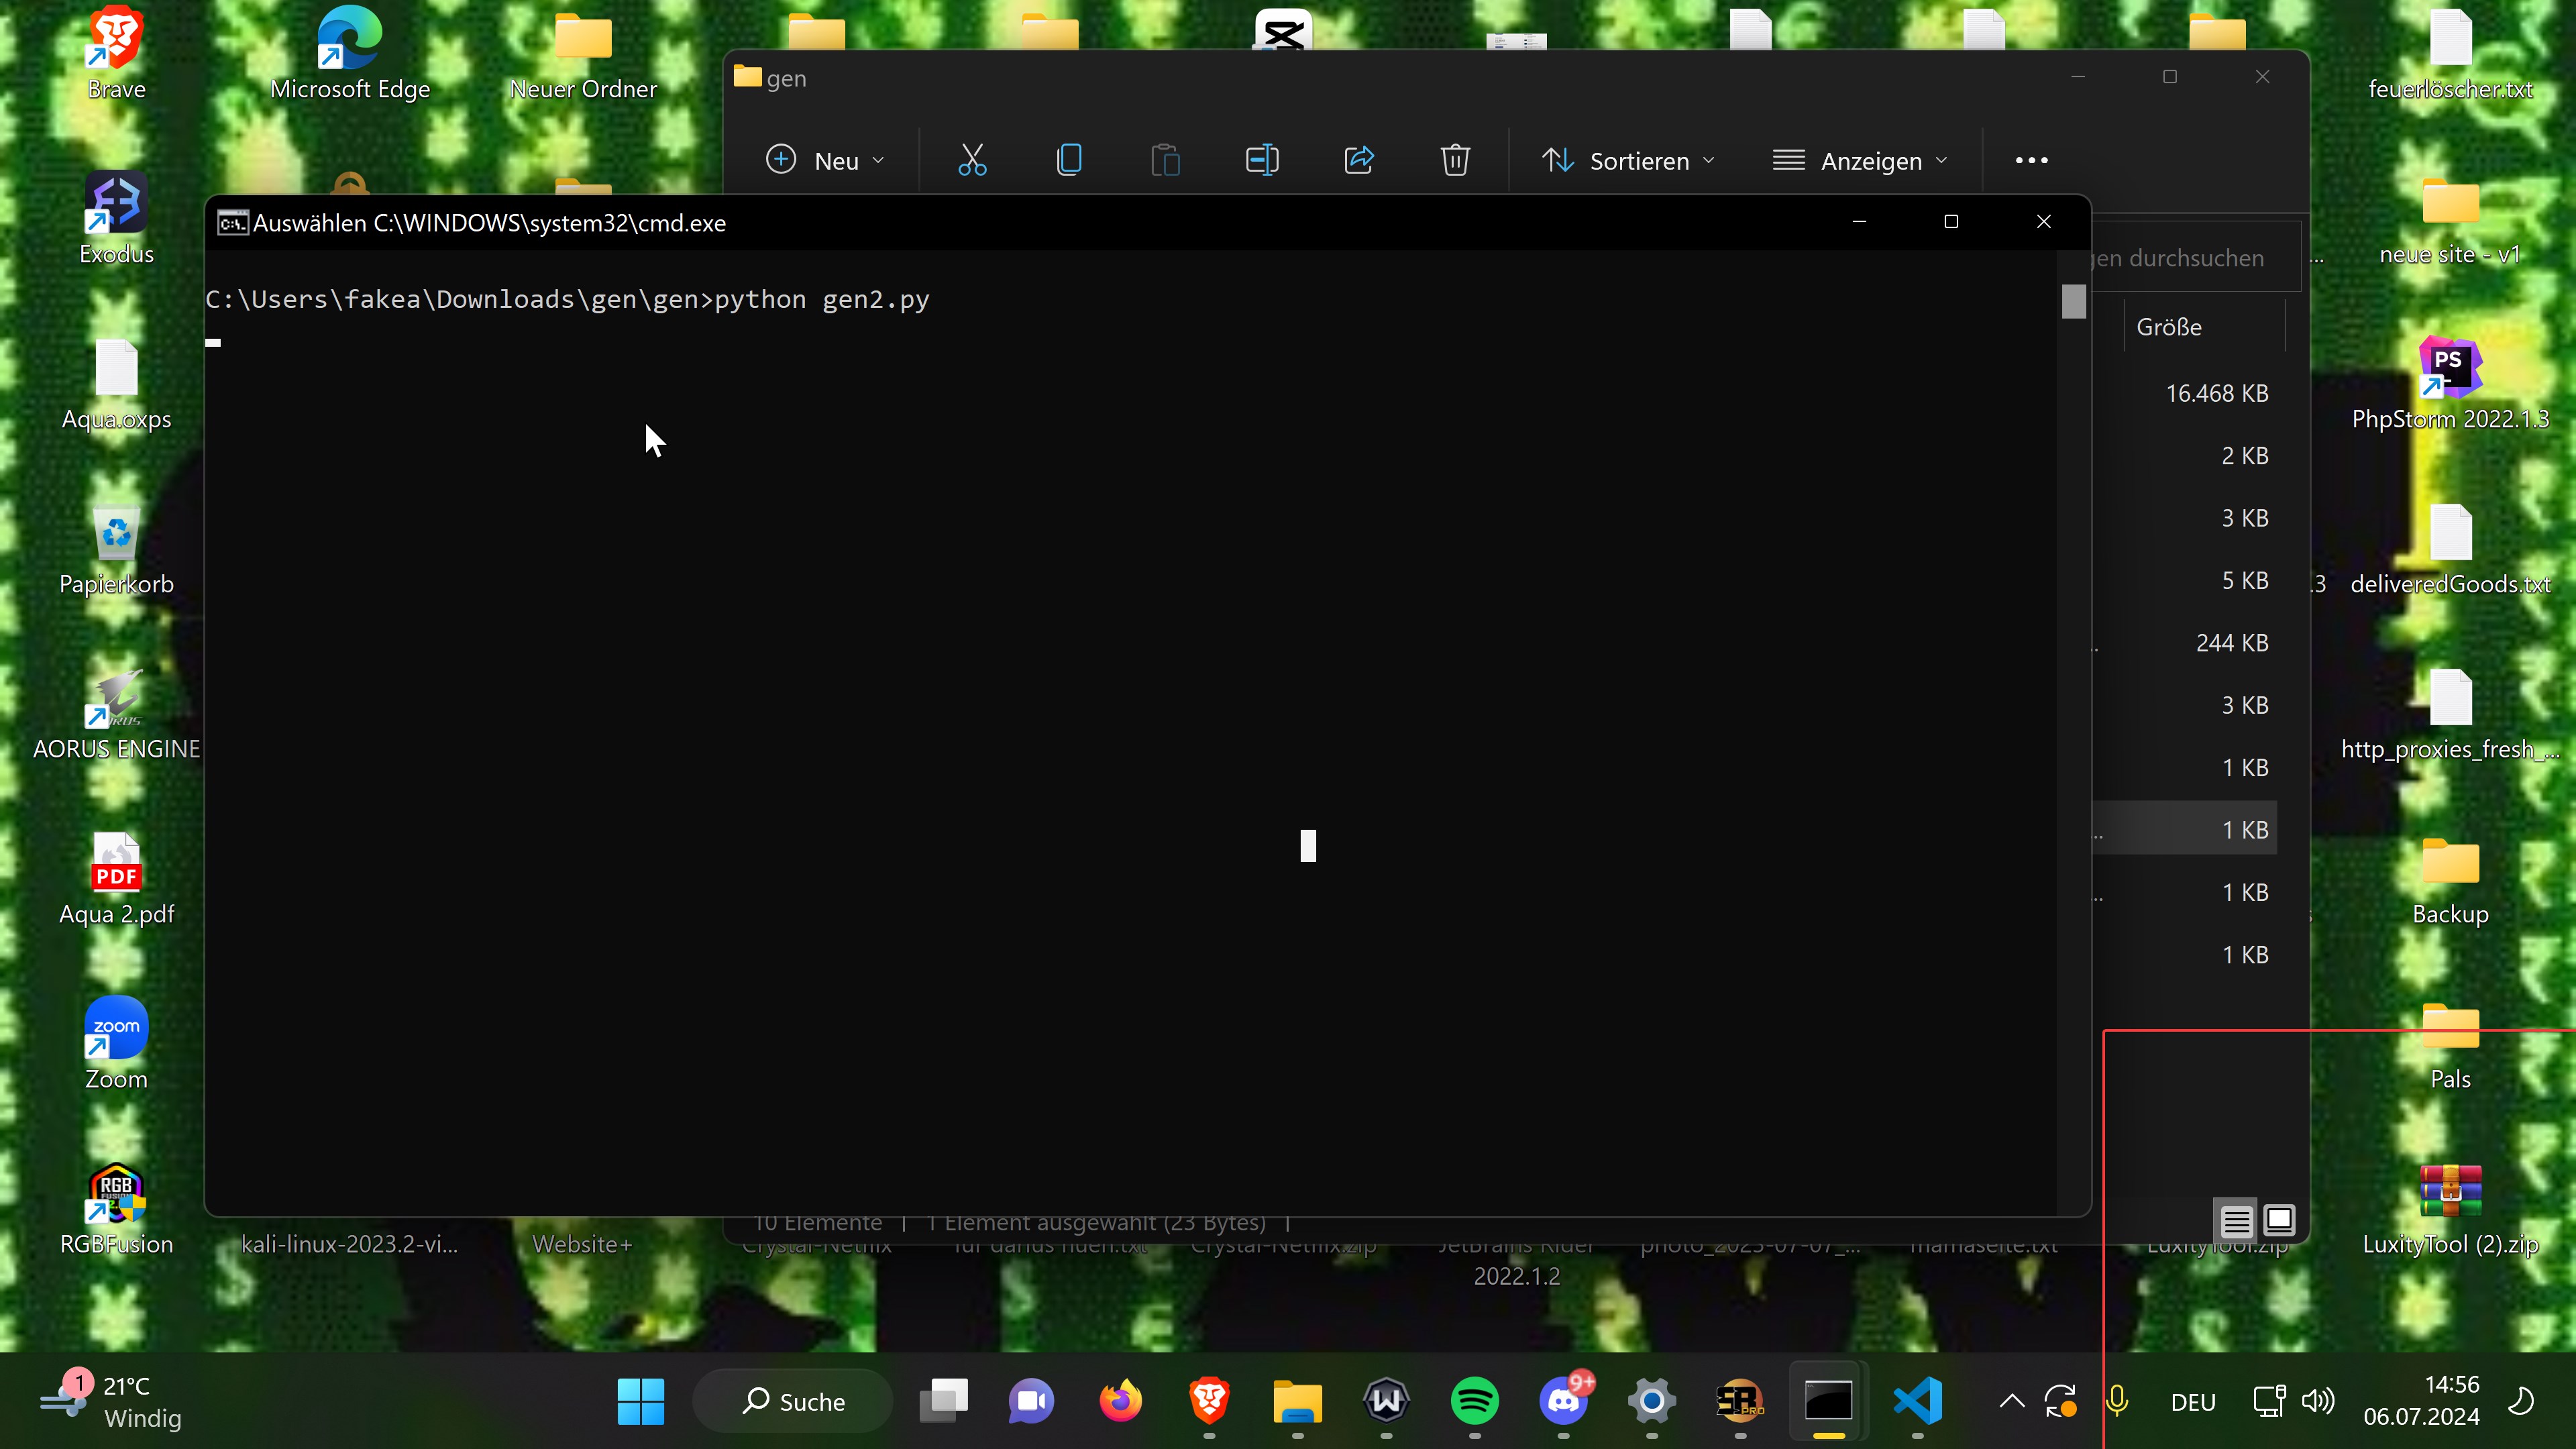Viewport: 2576px width, 1449px height.
Task: Open Spotify from the taskbar
Action: [1474, 1401]
